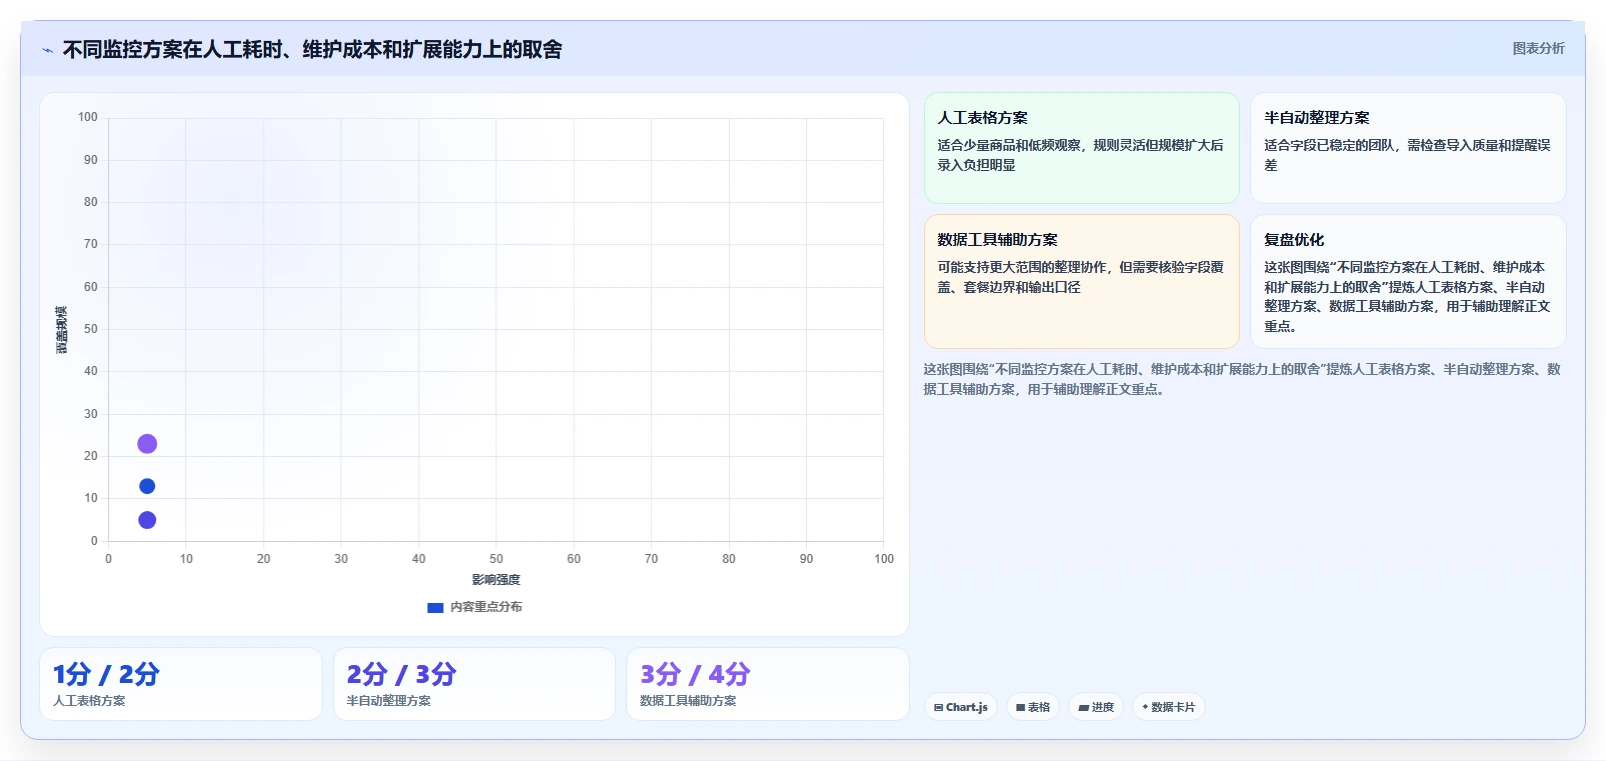The width and height of the screenshot is (1606, 761).
Task: Click the 数据工具辅助方案 caption under 3分 / 4分
Action: click(688, 701)
